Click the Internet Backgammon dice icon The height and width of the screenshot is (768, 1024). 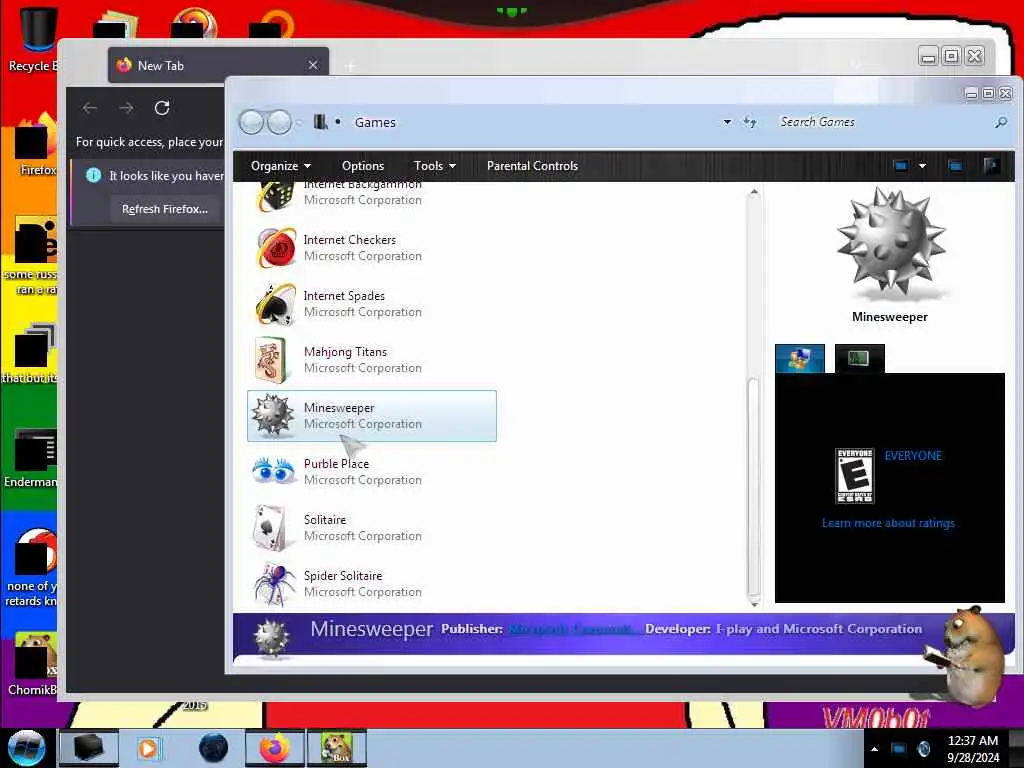274,197
